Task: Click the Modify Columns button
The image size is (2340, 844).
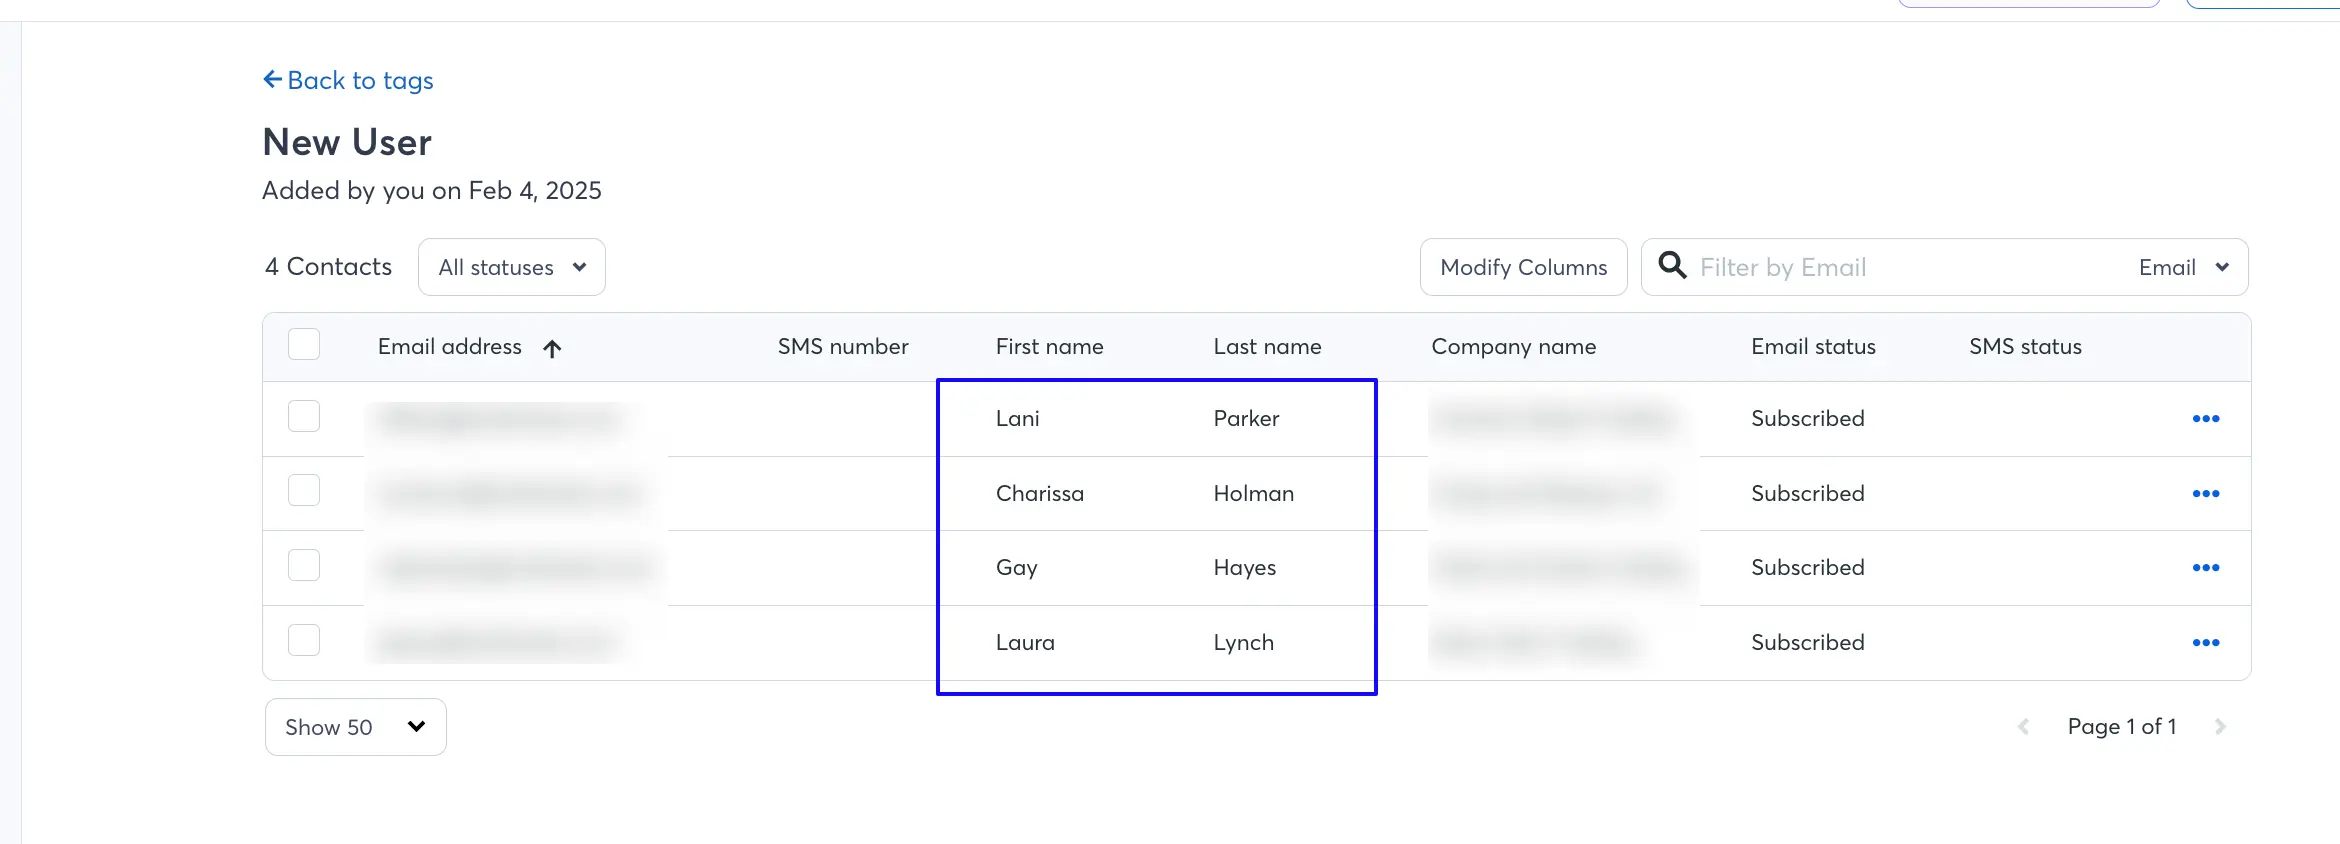Action: click(1524, 267)
